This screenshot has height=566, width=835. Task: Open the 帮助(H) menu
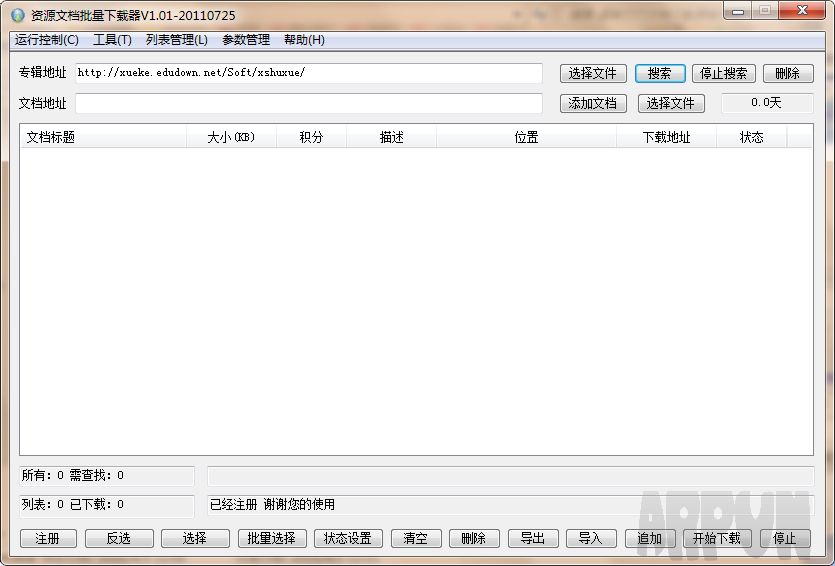pyautogui.click(x=304, y=40)
